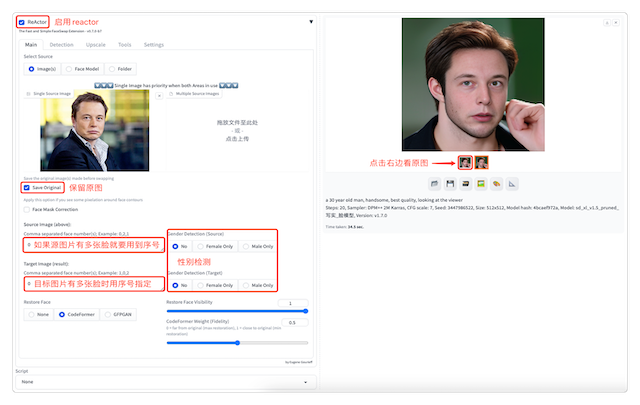This screenshot has width=640, height=405.
Task: Adjust the Restore Face Visibility slider
Action: (237, 311)
